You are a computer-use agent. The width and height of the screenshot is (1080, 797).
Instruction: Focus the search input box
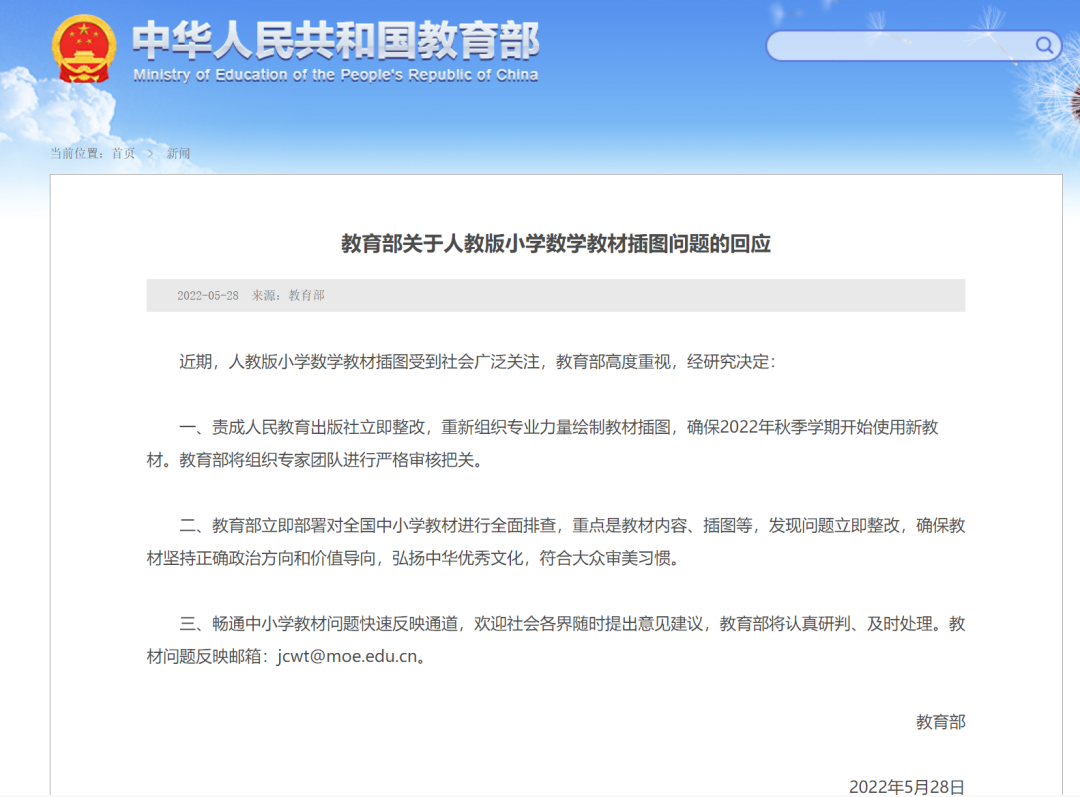tap(900, 46)
